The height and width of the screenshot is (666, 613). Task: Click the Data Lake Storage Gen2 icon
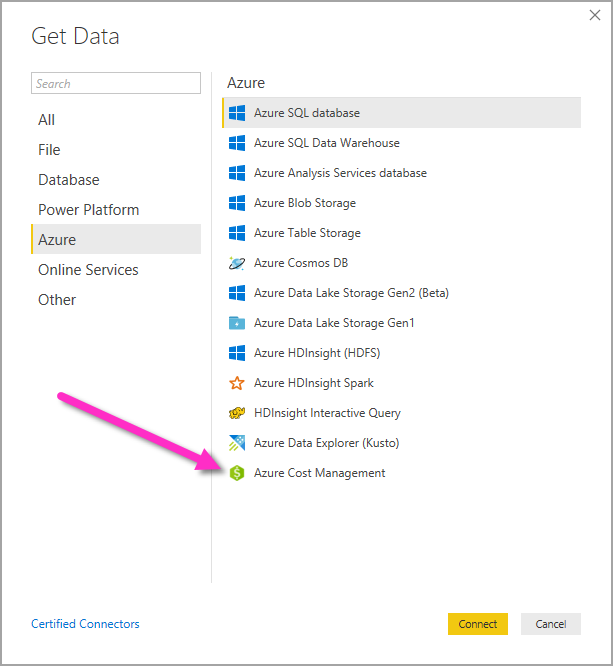237,293
